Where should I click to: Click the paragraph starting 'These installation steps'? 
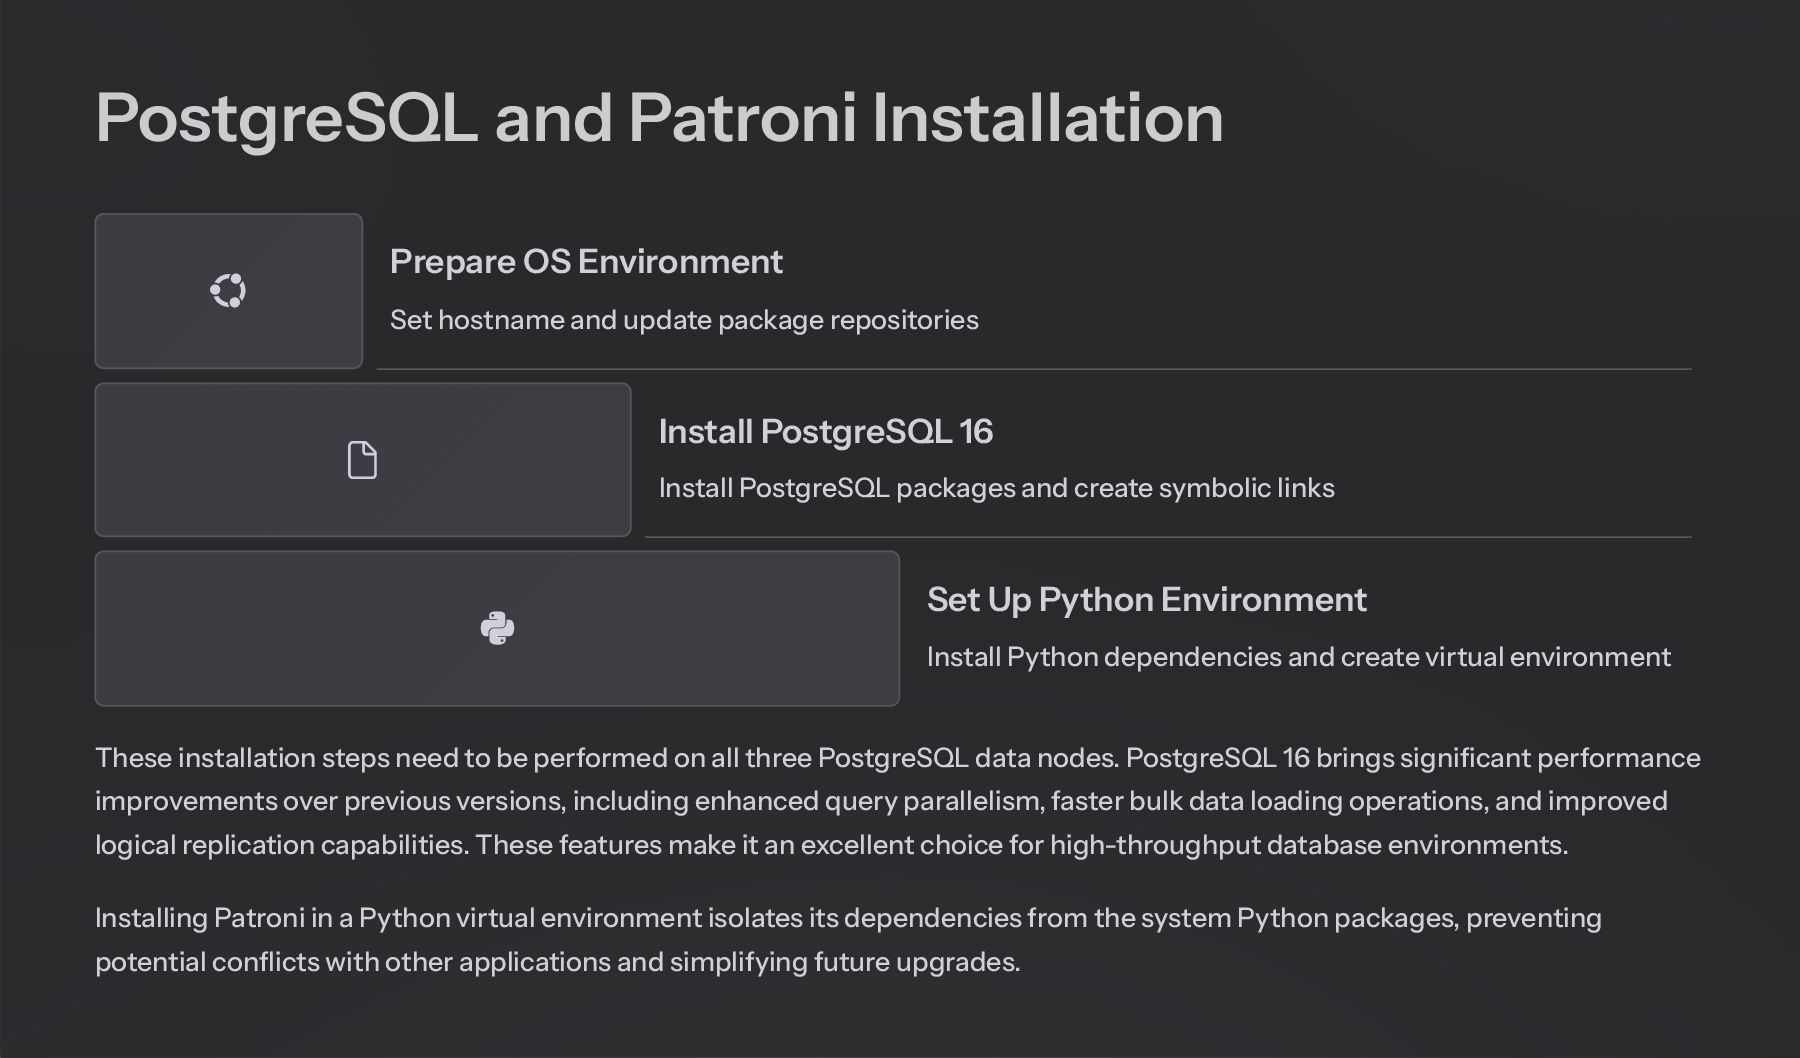tap(898, 801)
